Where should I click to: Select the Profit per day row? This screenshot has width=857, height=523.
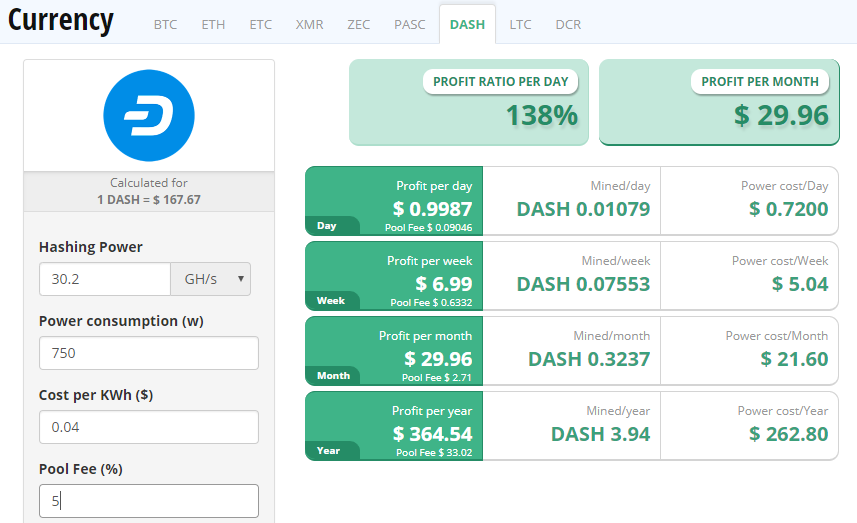click(572, 201)
